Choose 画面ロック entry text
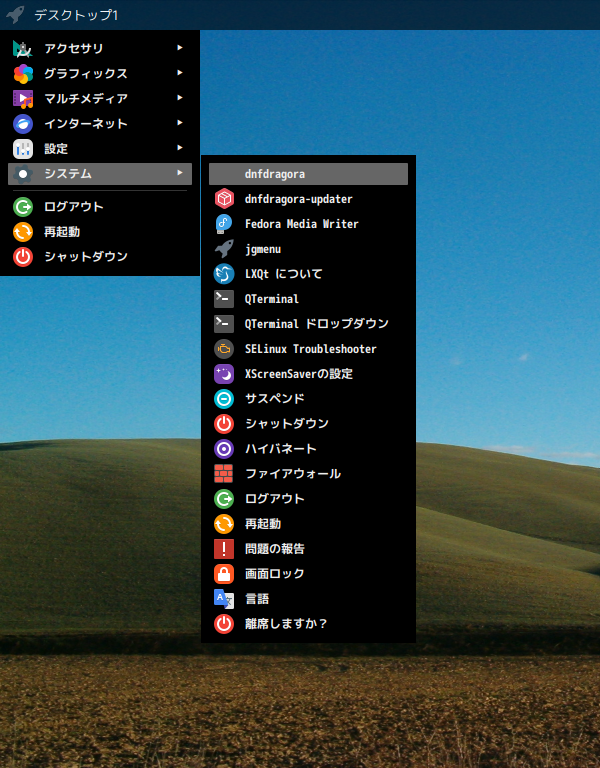600x768 pixels. [x=275, y=574]
